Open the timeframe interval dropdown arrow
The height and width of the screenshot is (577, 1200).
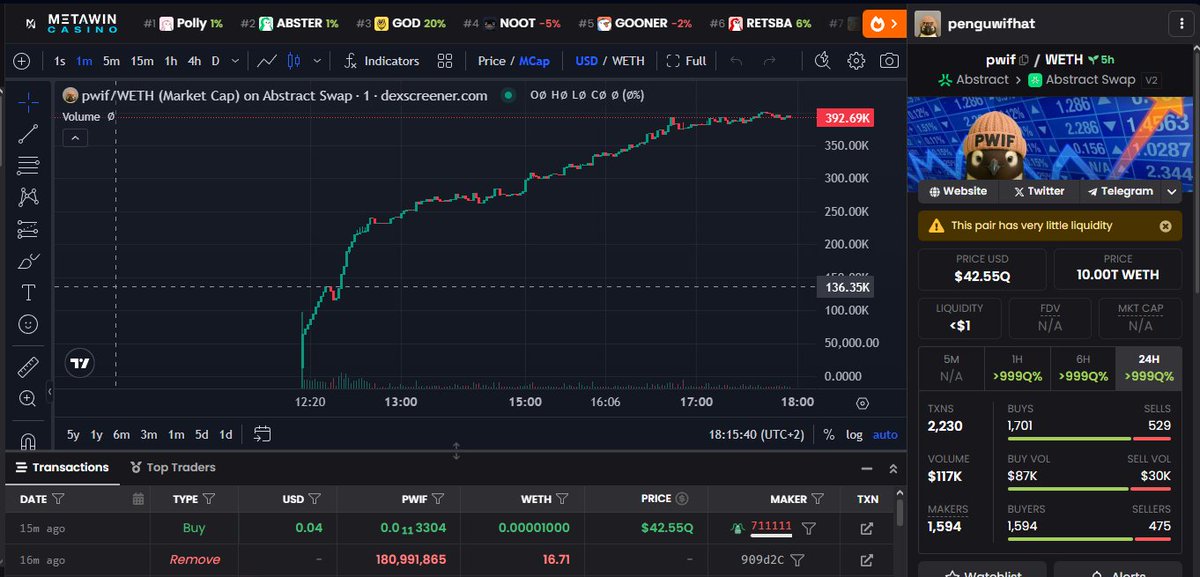(235, 61)
